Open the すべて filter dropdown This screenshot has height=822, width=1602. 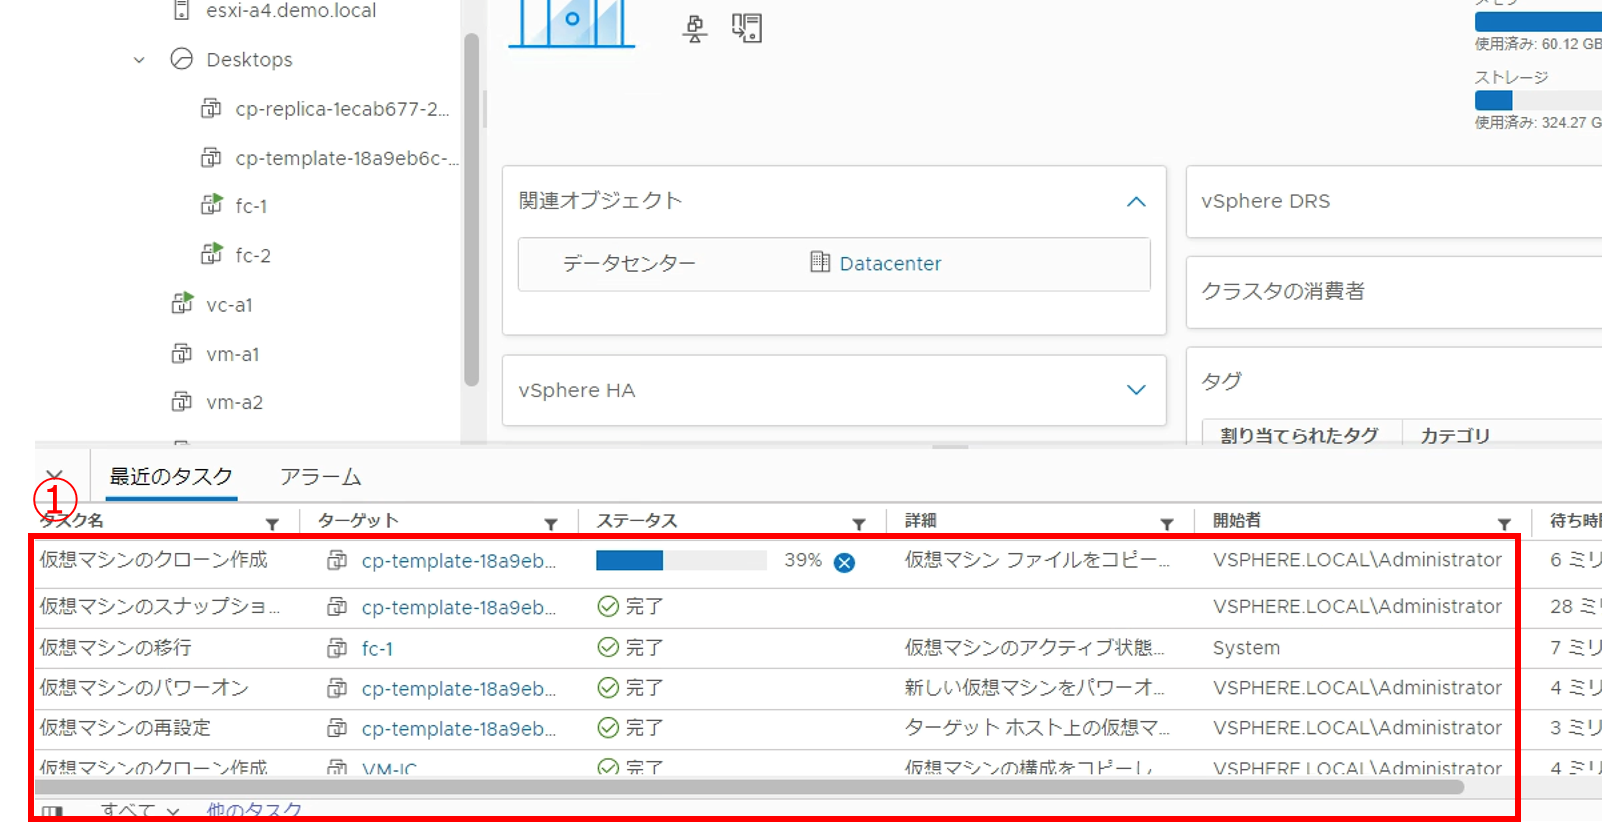139,811
